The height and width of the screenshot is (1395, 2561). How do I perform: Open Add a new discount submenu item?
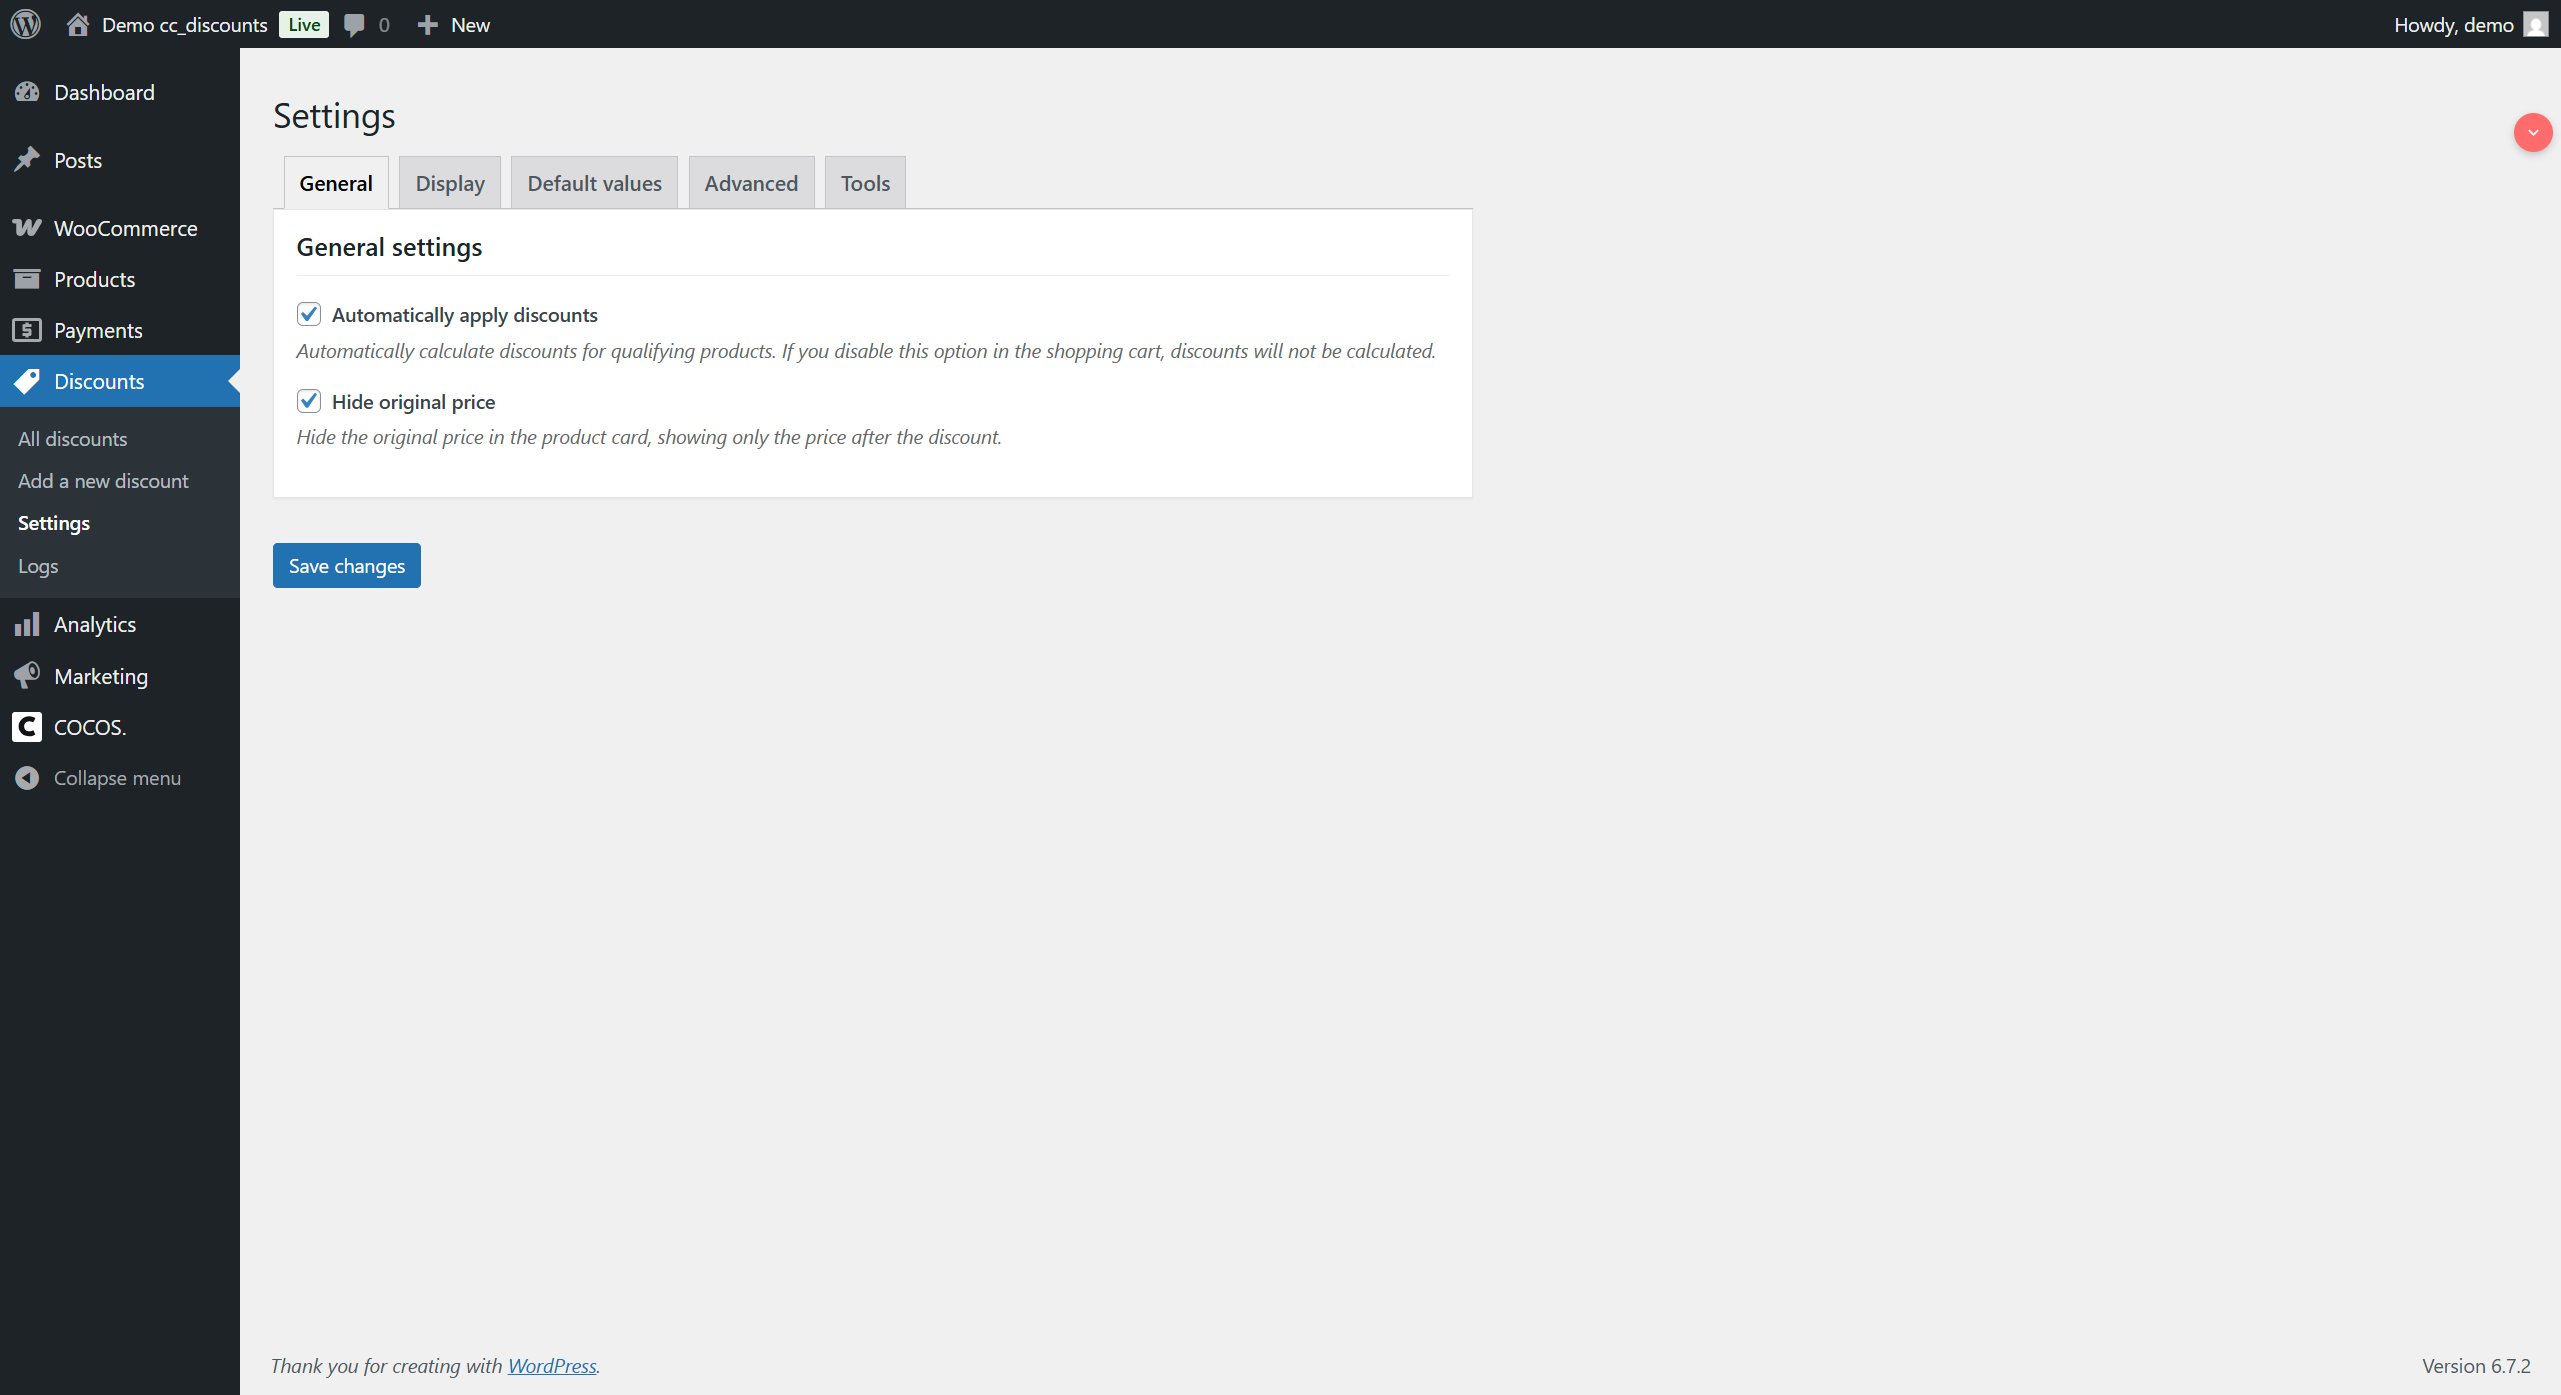[x=103, y=481]
